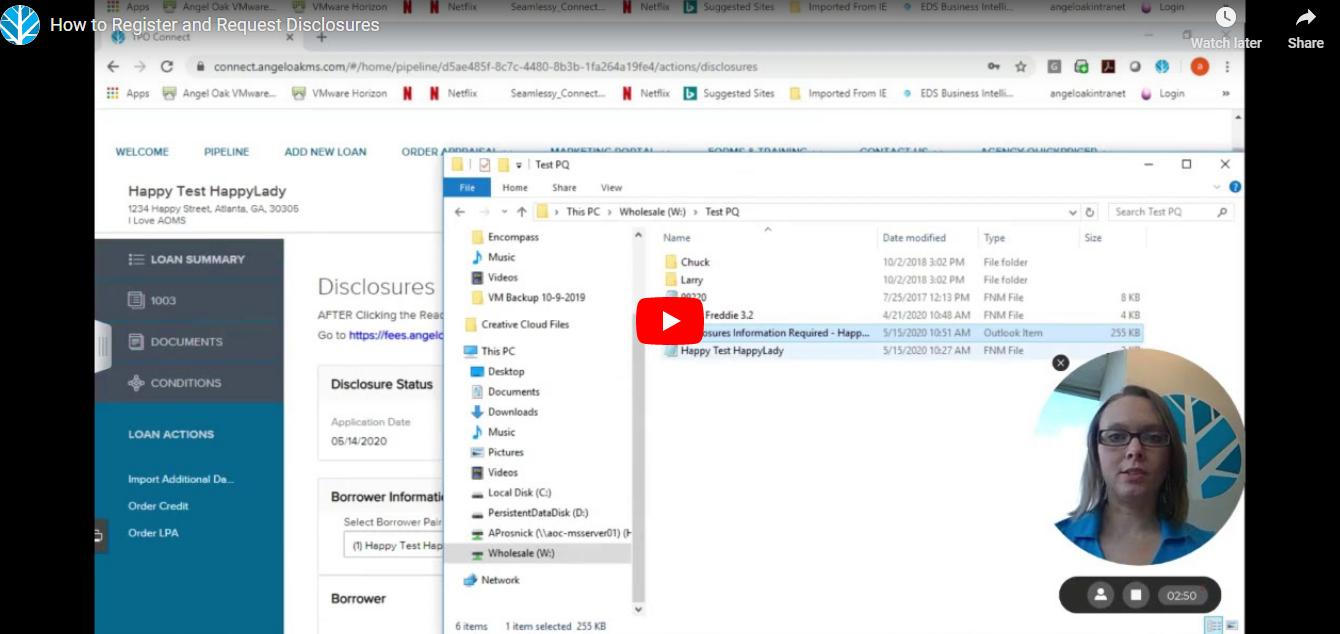This screenshot has width=1340, height=634.
Task: Click the Search Test PQ box
Action: pos(1170,212)
